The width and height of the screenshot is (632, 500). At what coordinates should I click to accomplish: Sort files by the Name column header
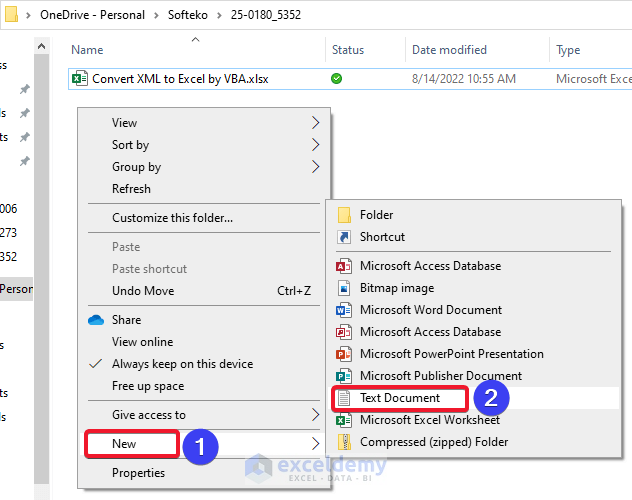point(88,50)
